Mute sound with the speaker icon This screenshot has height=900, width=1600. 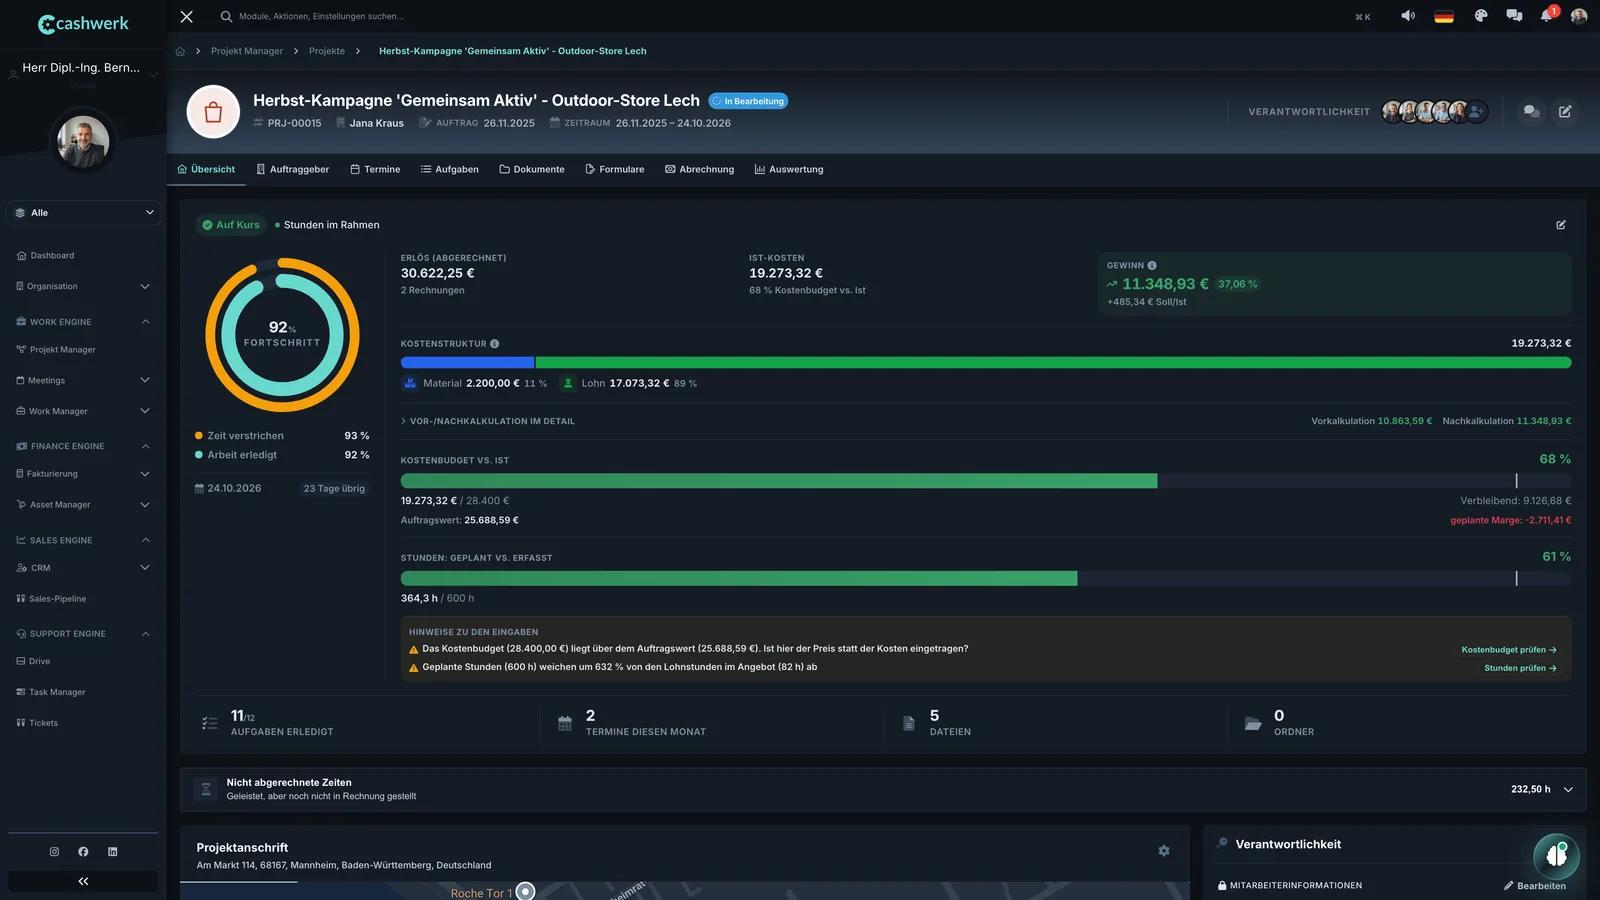point(1408,16)
